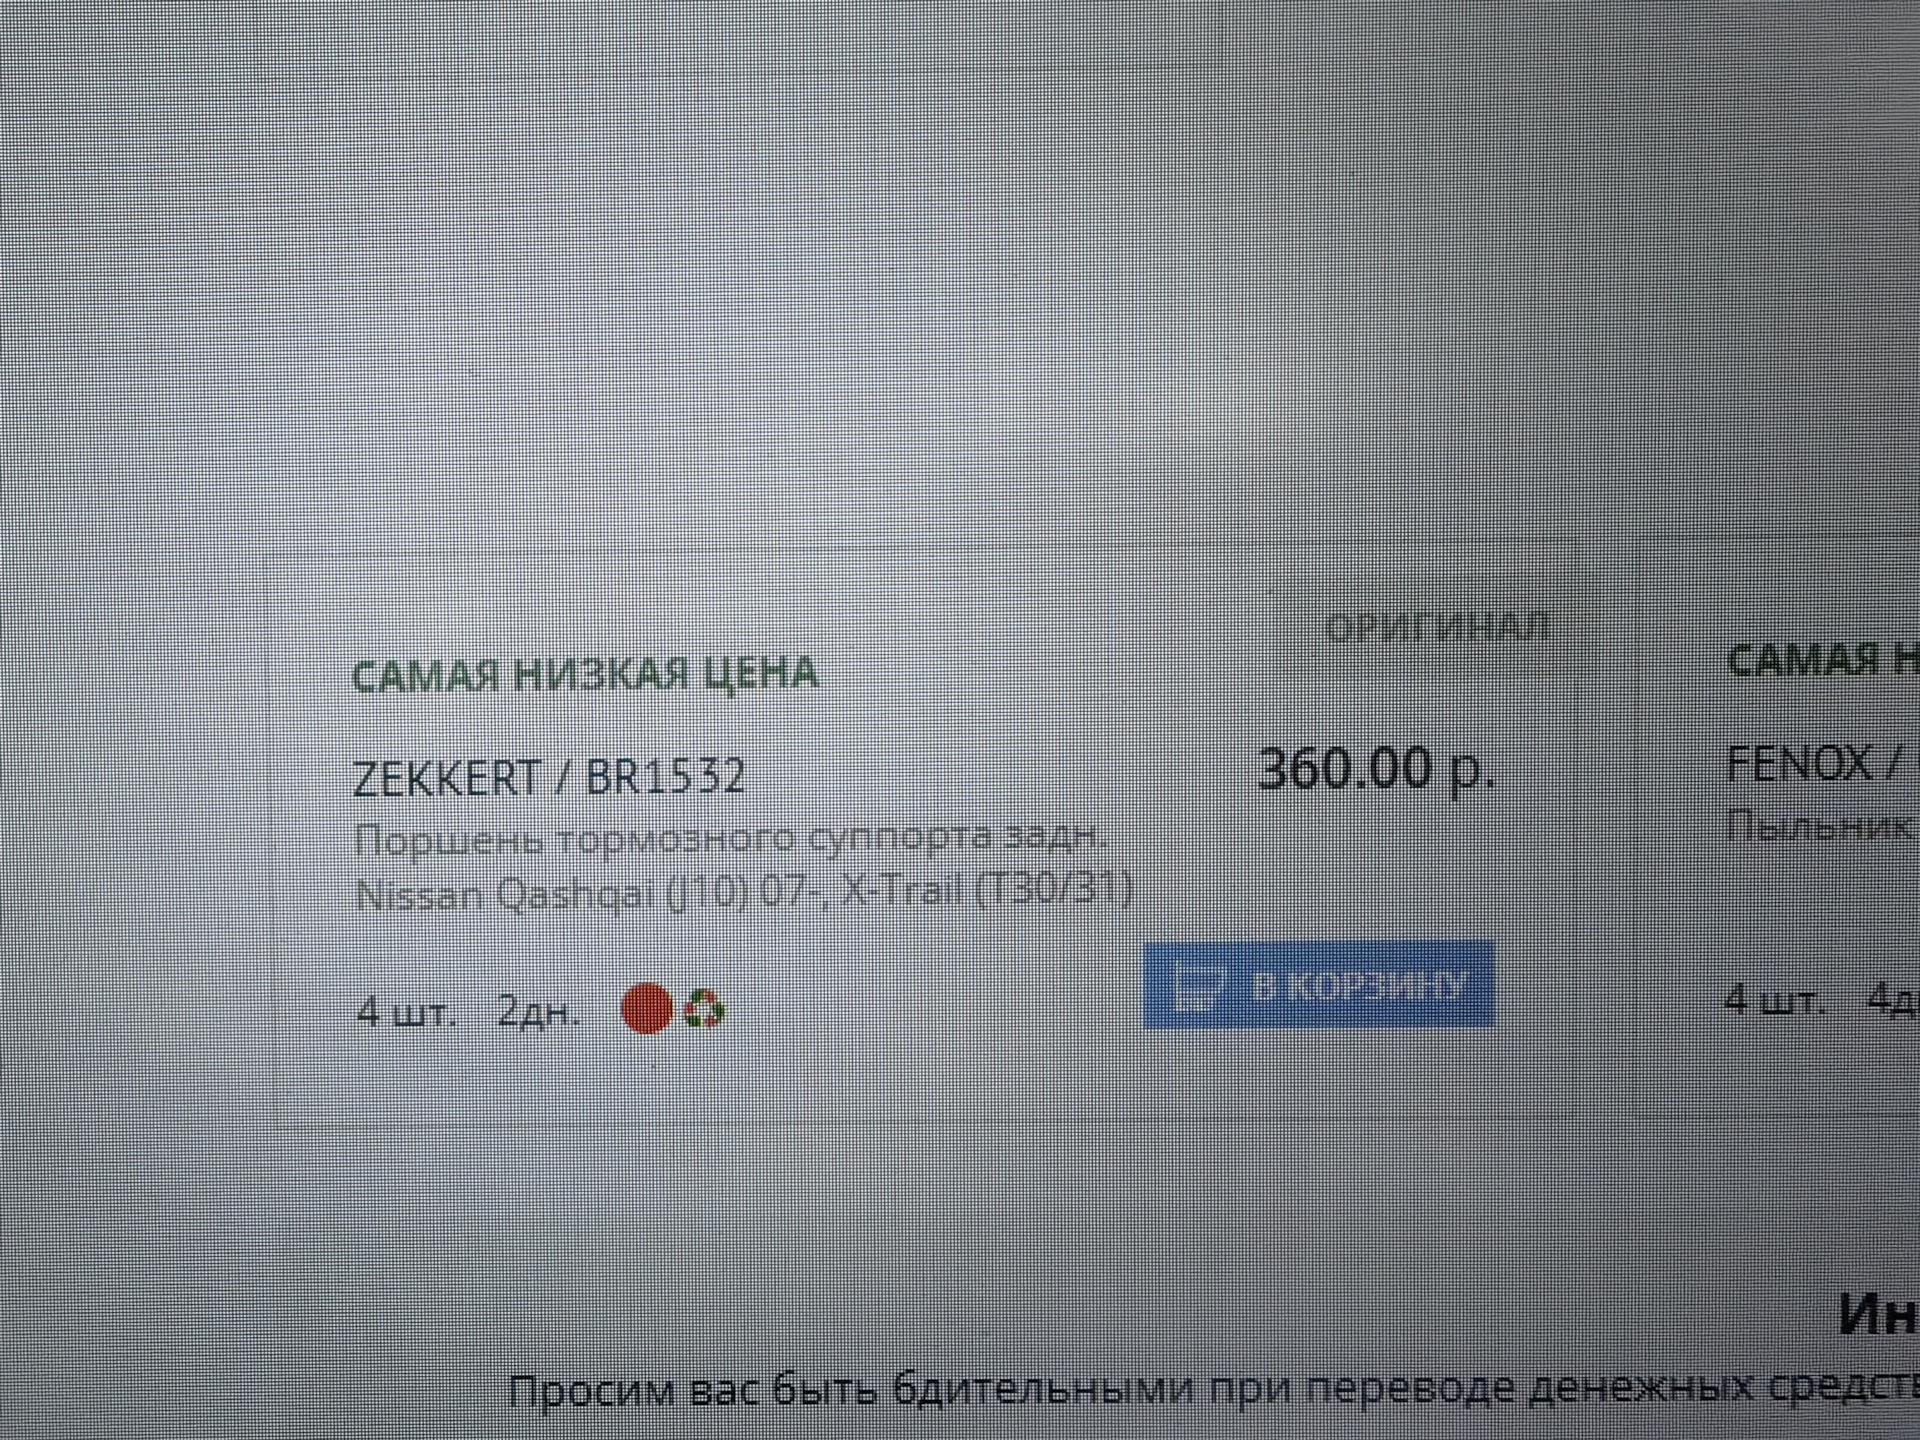This screenshot has height=1440, width=1920.
Task: Click the 2дн. delivery time label
Action: tap(539, 1012)
